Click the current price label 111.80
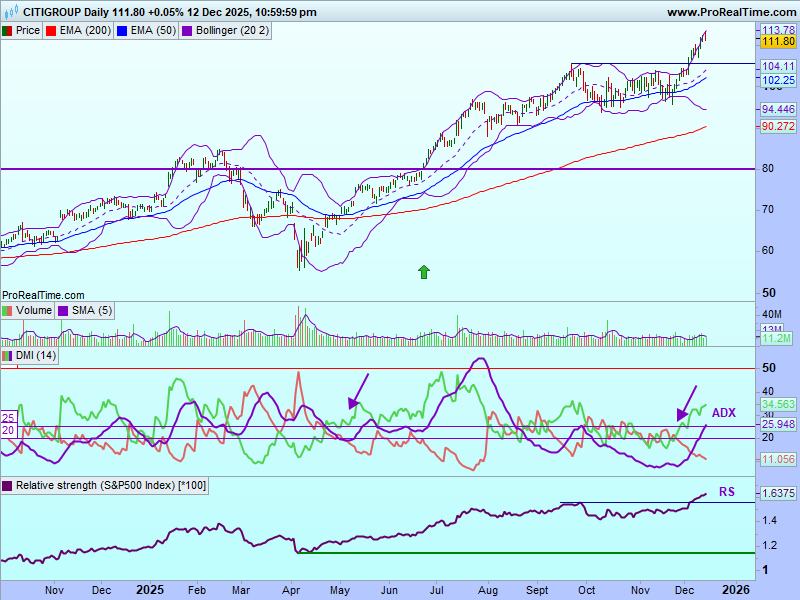 tap(778, 41)
